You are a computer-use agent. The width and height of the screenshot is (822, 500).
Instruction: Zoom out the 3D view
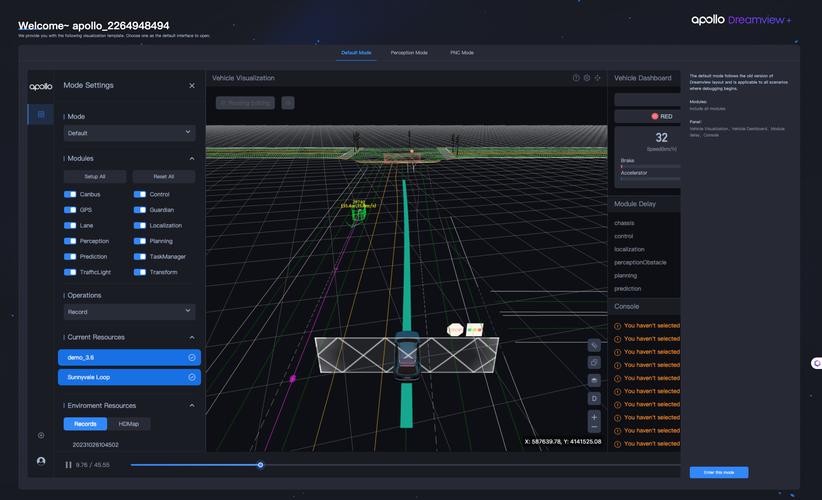coord(594,427)
